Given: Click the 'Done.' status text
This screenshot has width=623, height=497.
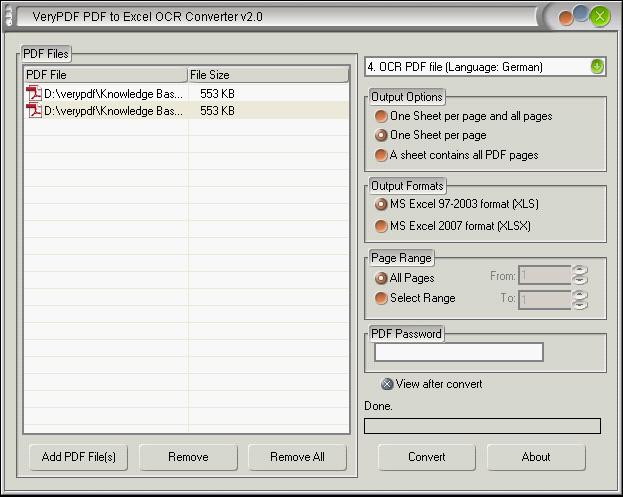Looking at the screenshot, I should (x=378, y=406).
